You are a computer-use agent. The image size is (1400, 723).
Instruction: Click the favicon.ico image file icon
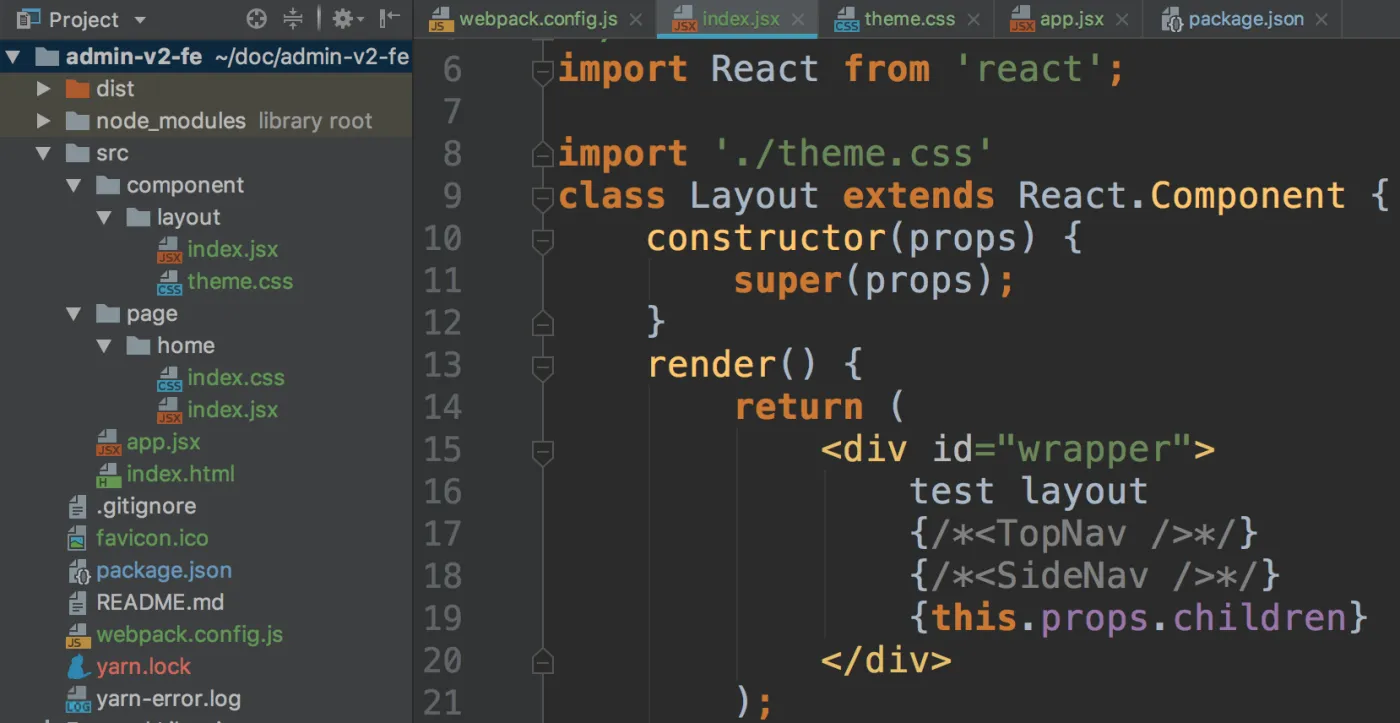pos(78,539)
